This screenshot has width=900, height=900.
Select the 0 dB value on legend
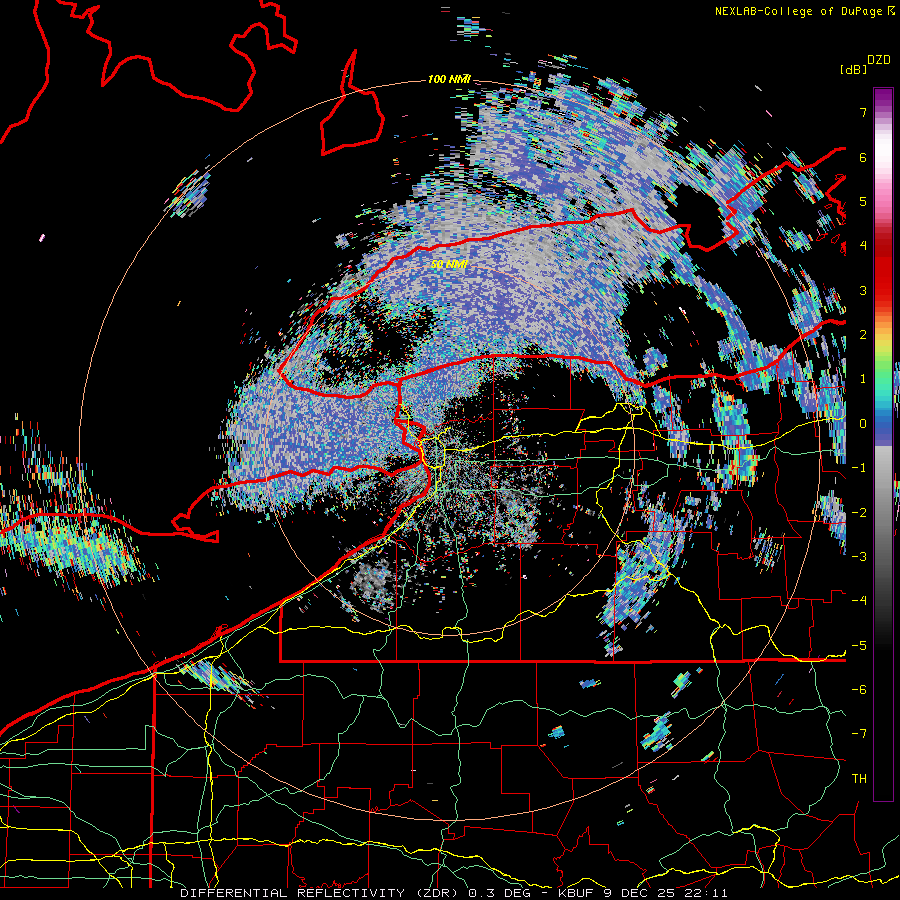[863, 424]
